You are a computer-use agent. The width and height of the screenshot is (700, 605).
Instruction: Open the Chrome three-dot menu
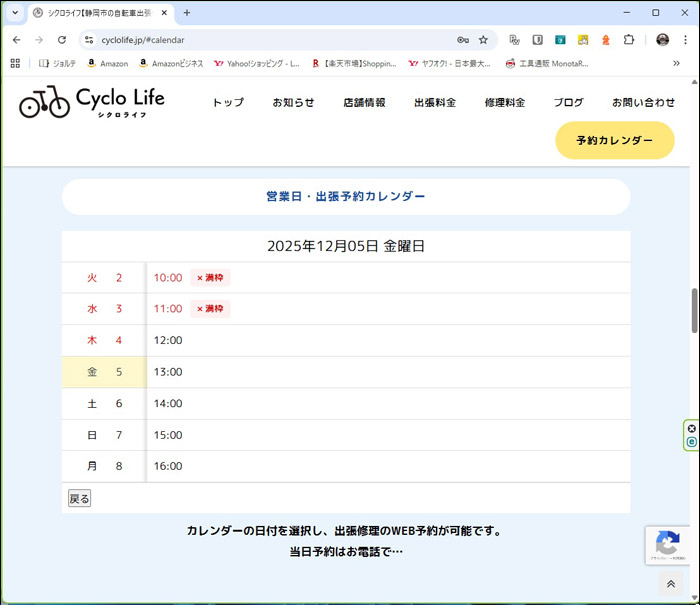684,40
